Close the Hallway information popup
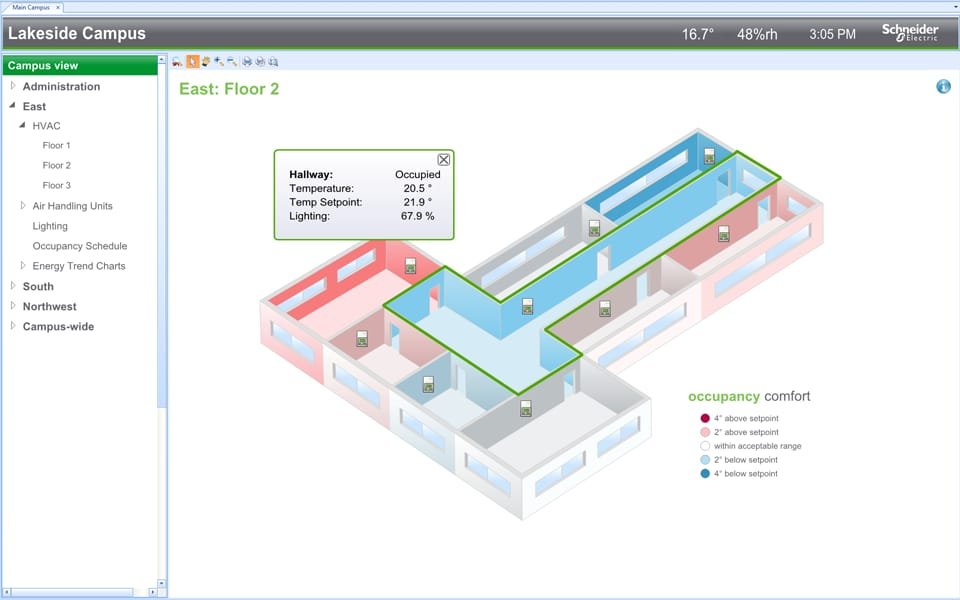960x600 pixels. 443,159
